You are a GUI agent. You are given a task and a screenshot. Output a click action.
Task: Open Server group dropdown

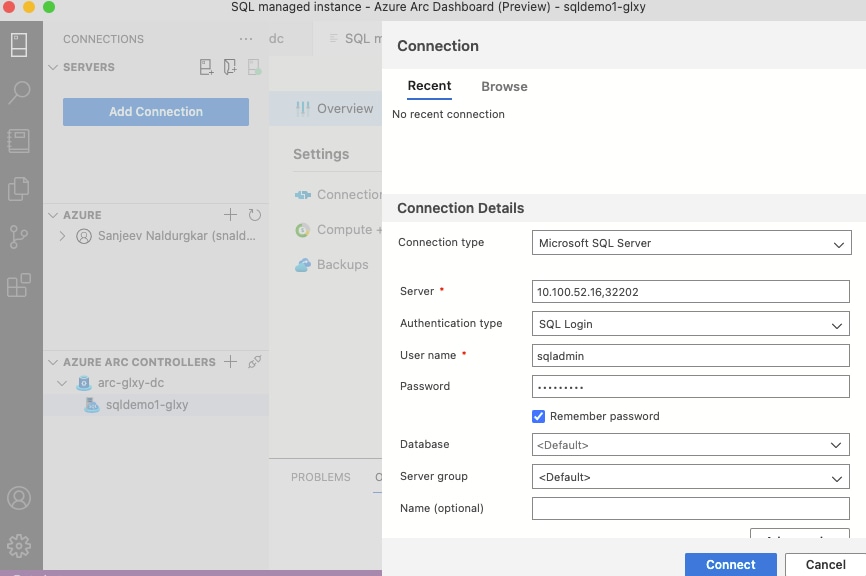(x=690, y=477)
